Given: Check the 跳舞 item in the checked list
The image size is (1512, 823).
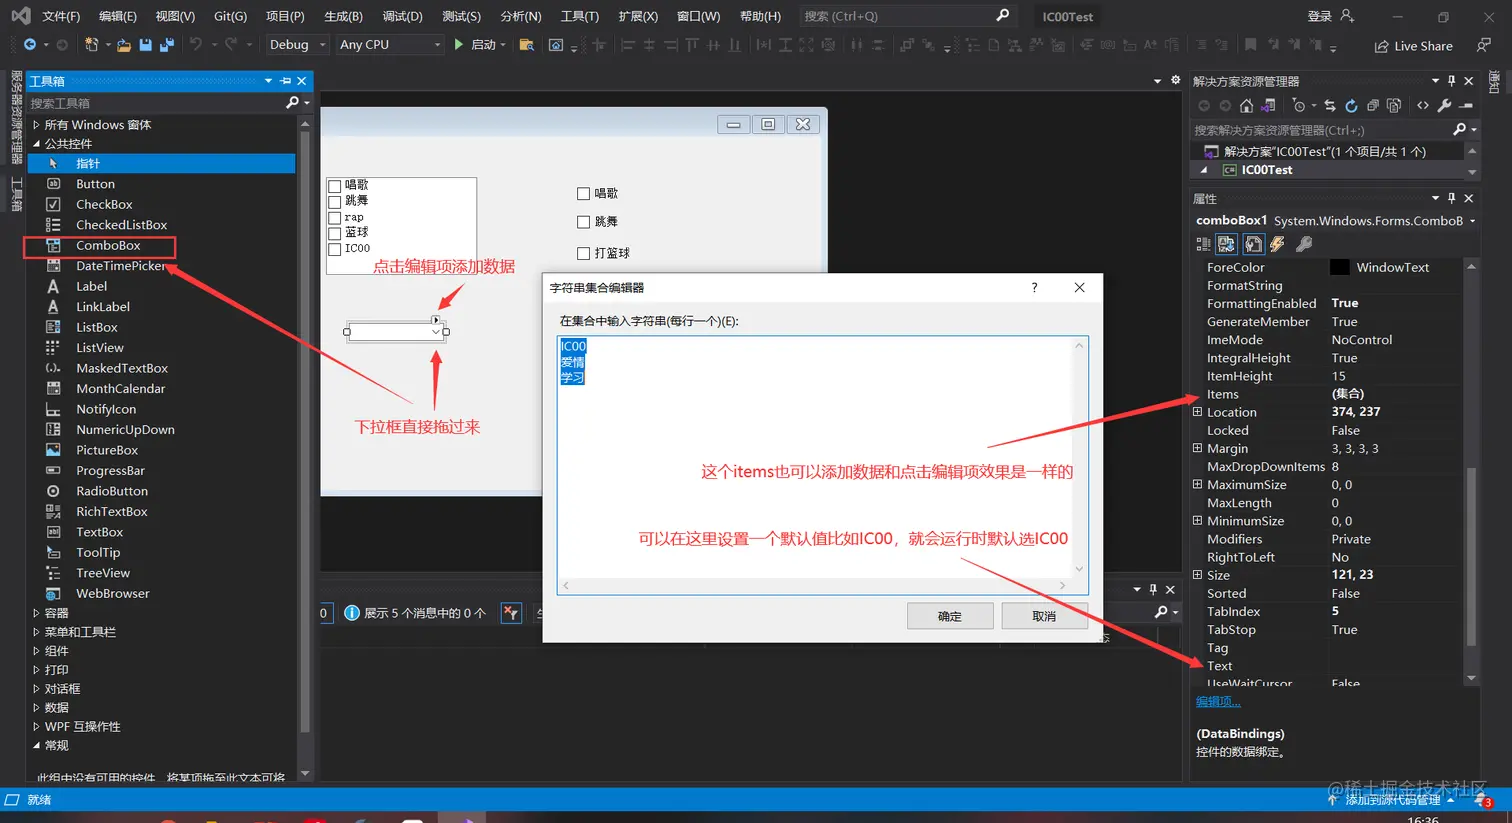Looking at the screenshot, I should 335,201.
